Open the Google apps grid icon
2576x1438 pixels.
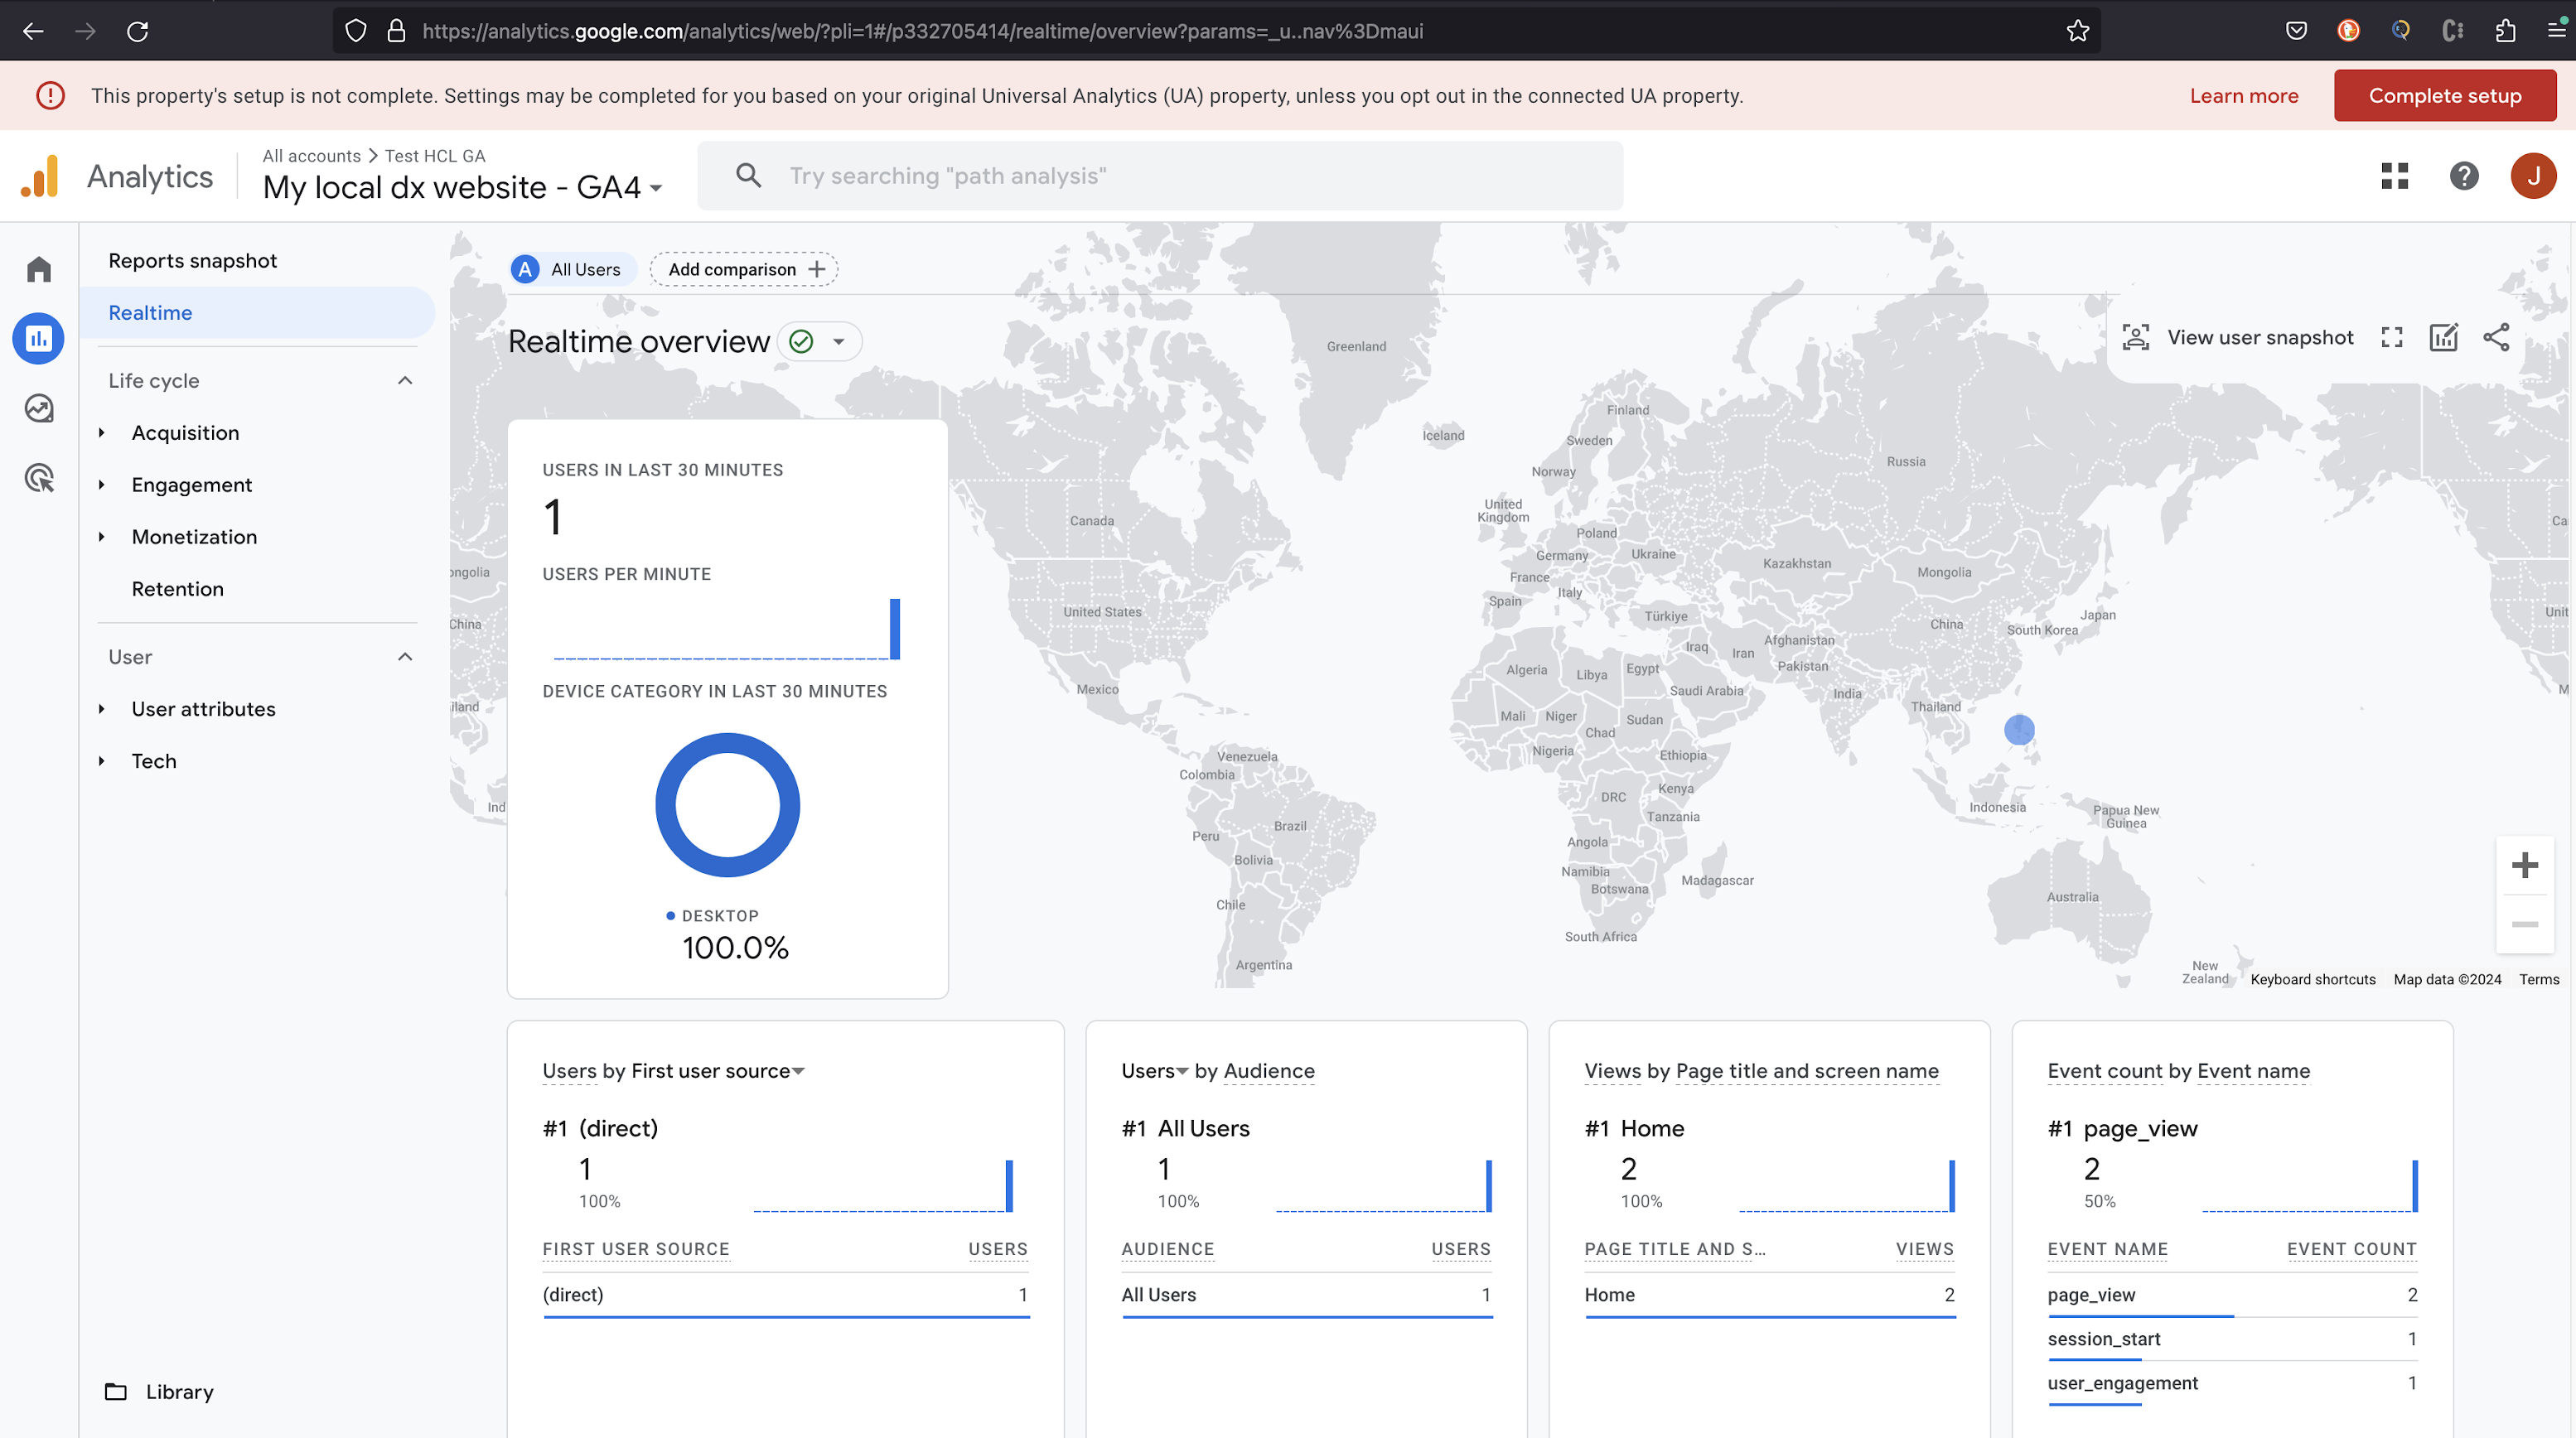(x=2394, y=176)
